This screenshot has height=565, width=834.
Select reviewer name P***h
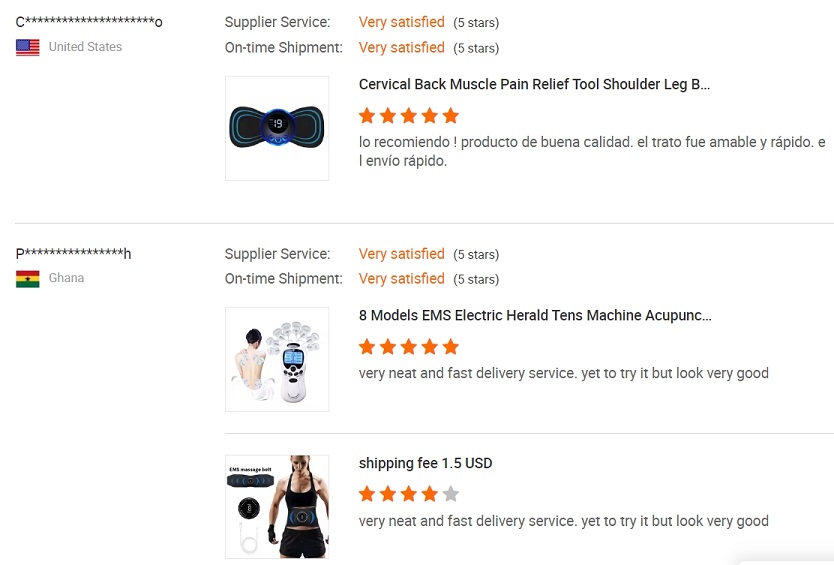[73, 253]
